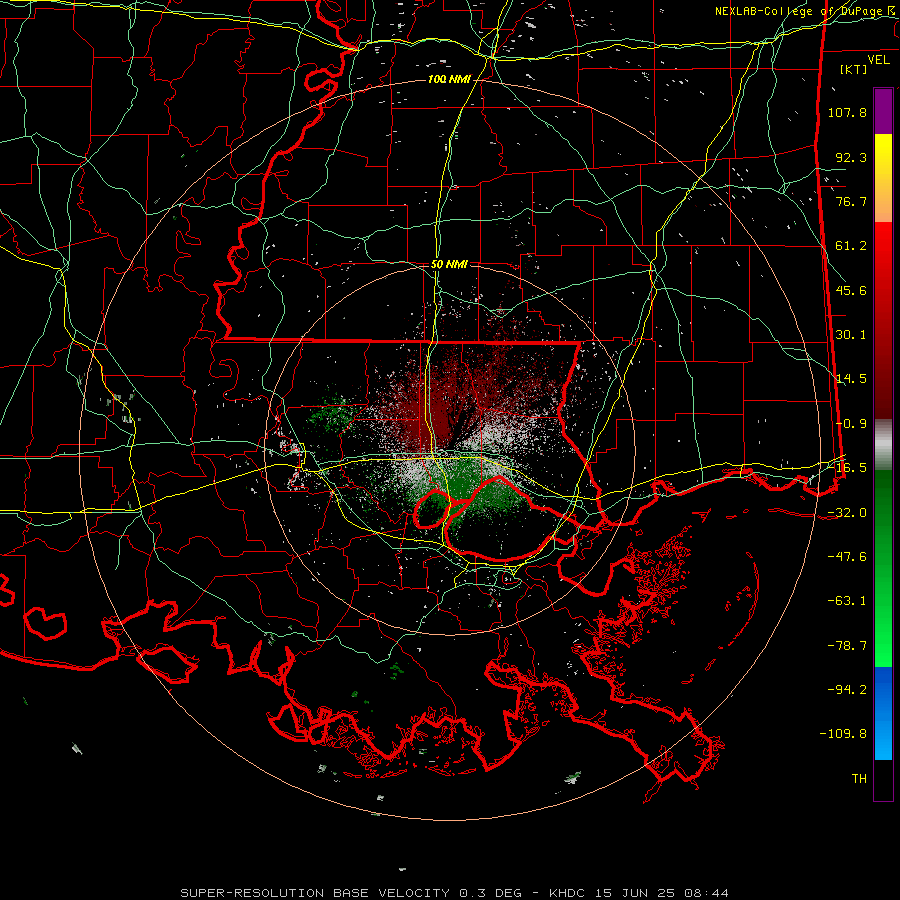Select the -109.8 velocity scale value
Viewport: 900px width, 900px height.
tap(844, 734)
